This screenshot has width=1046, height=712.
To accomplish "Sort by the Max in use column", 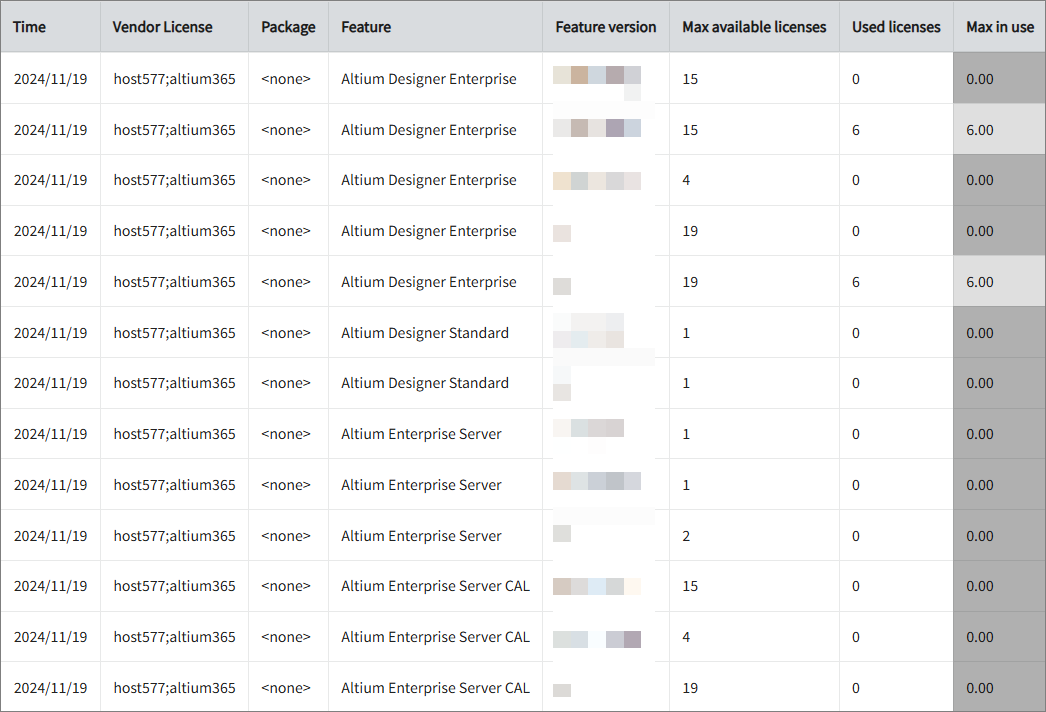I will coord(999,27).
